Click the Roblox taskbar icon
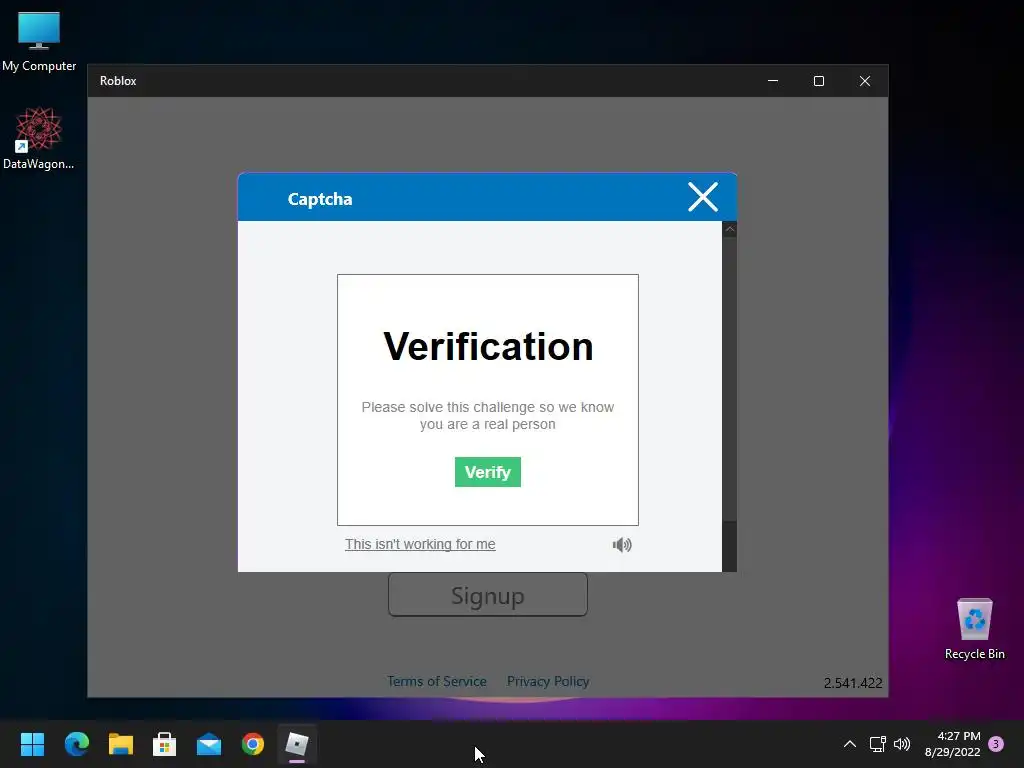This screenshot has height=768, width=1024. [x=297, y=744]
